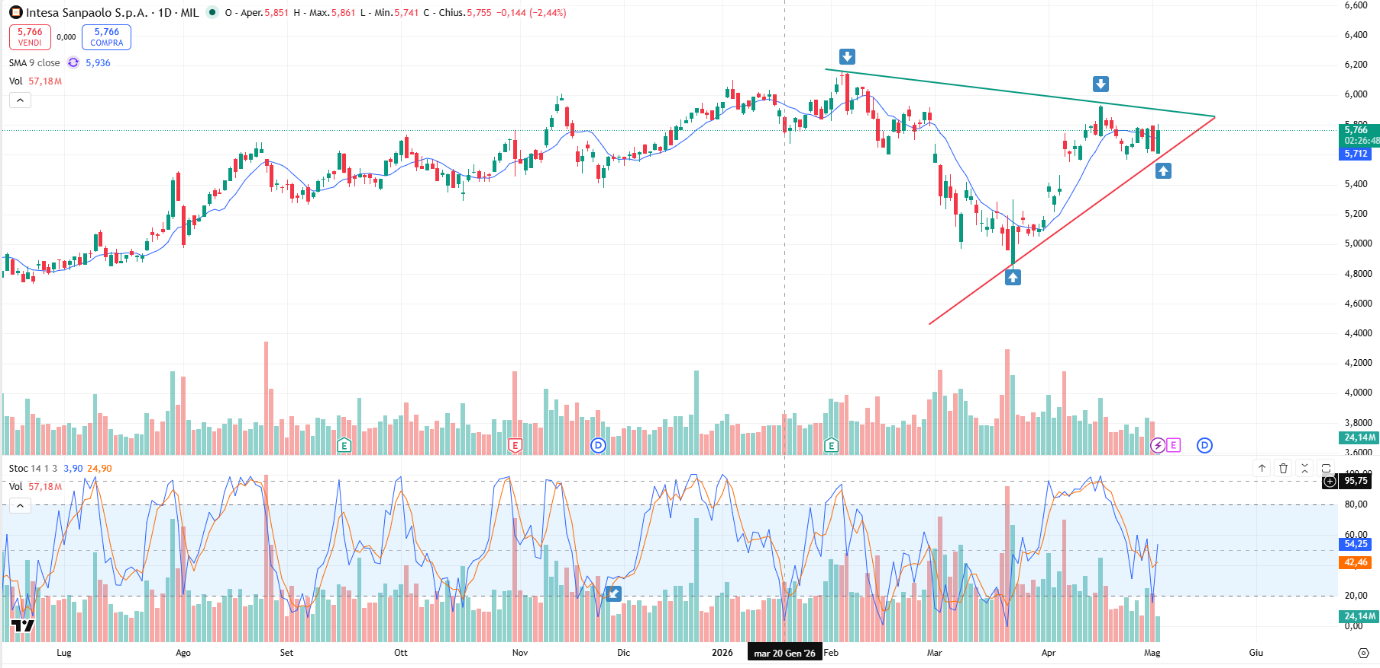Viewport: 1380px width, 668px height.
Task: Click the mar 20 Gen '26 date label
Action: coord(785,653)
